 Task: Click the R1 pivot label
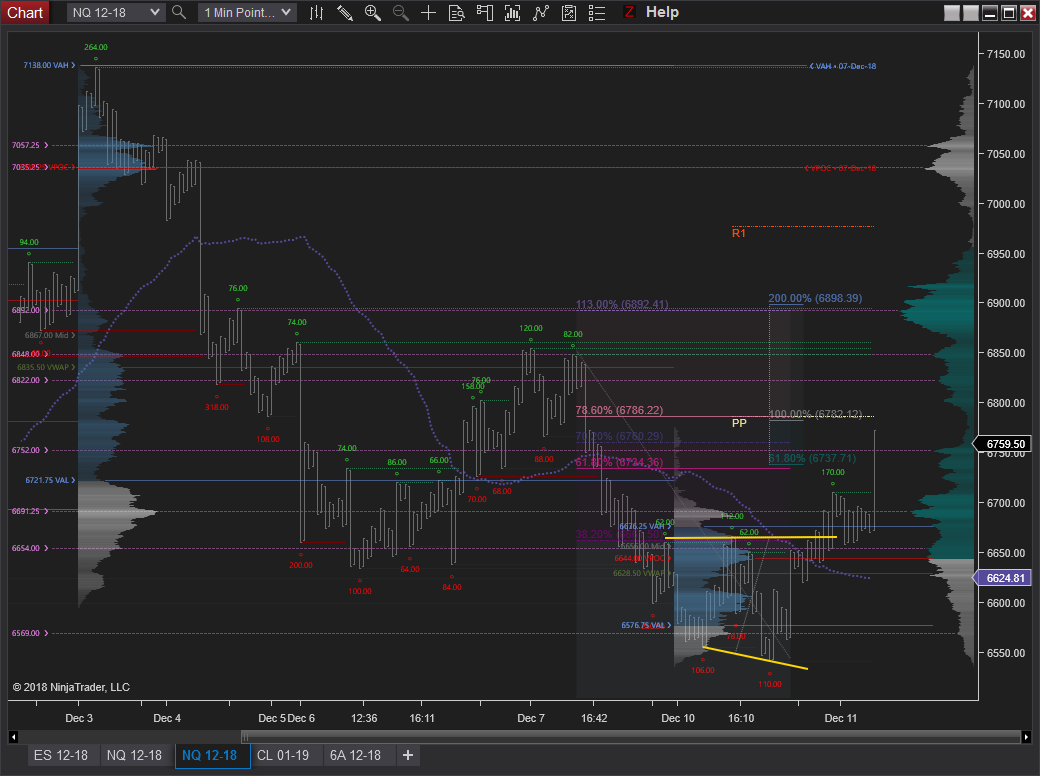pos(739,233)
